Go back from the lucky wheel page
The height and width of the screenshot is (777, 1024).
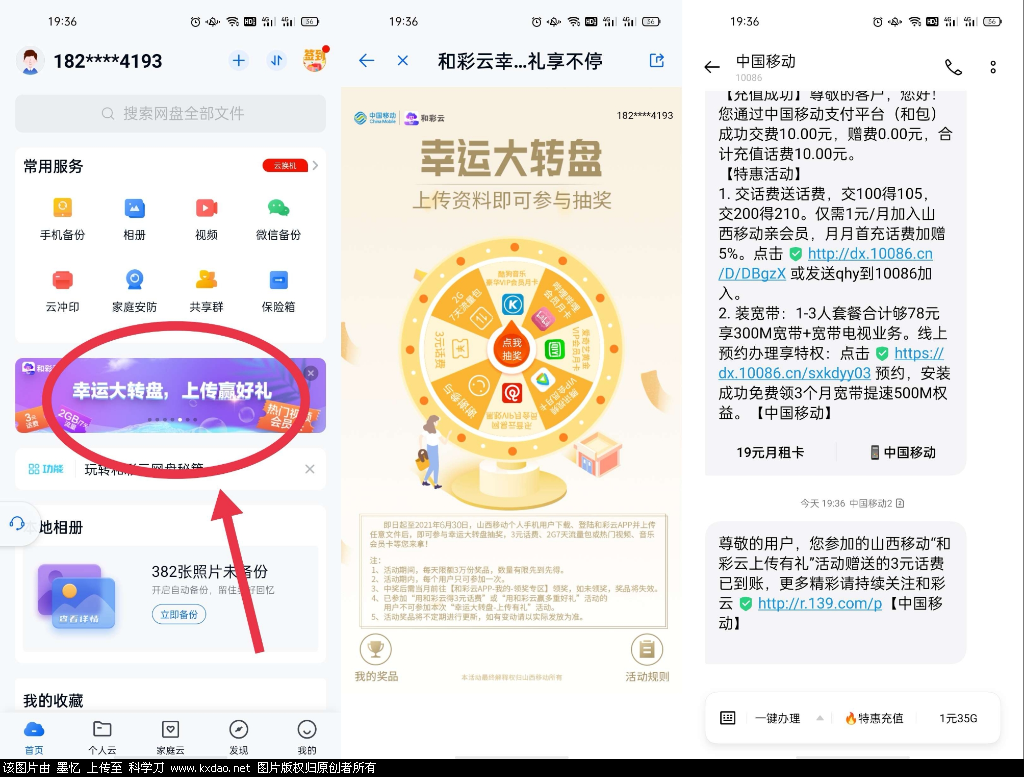(x=366, y=61)
